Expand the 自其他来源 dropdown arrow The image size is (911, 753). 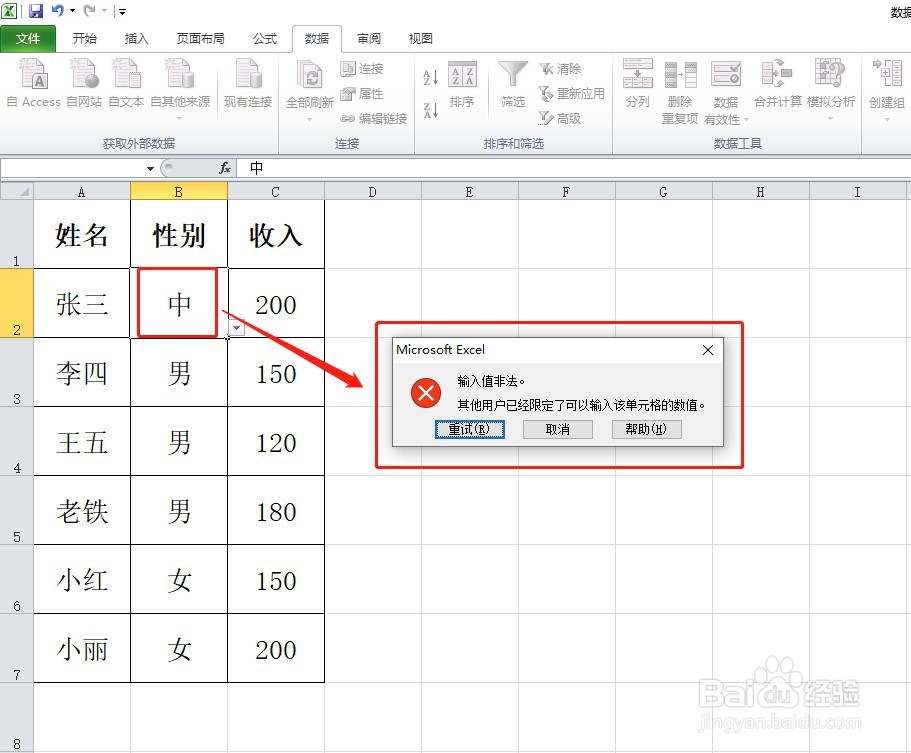pos(179,120)
